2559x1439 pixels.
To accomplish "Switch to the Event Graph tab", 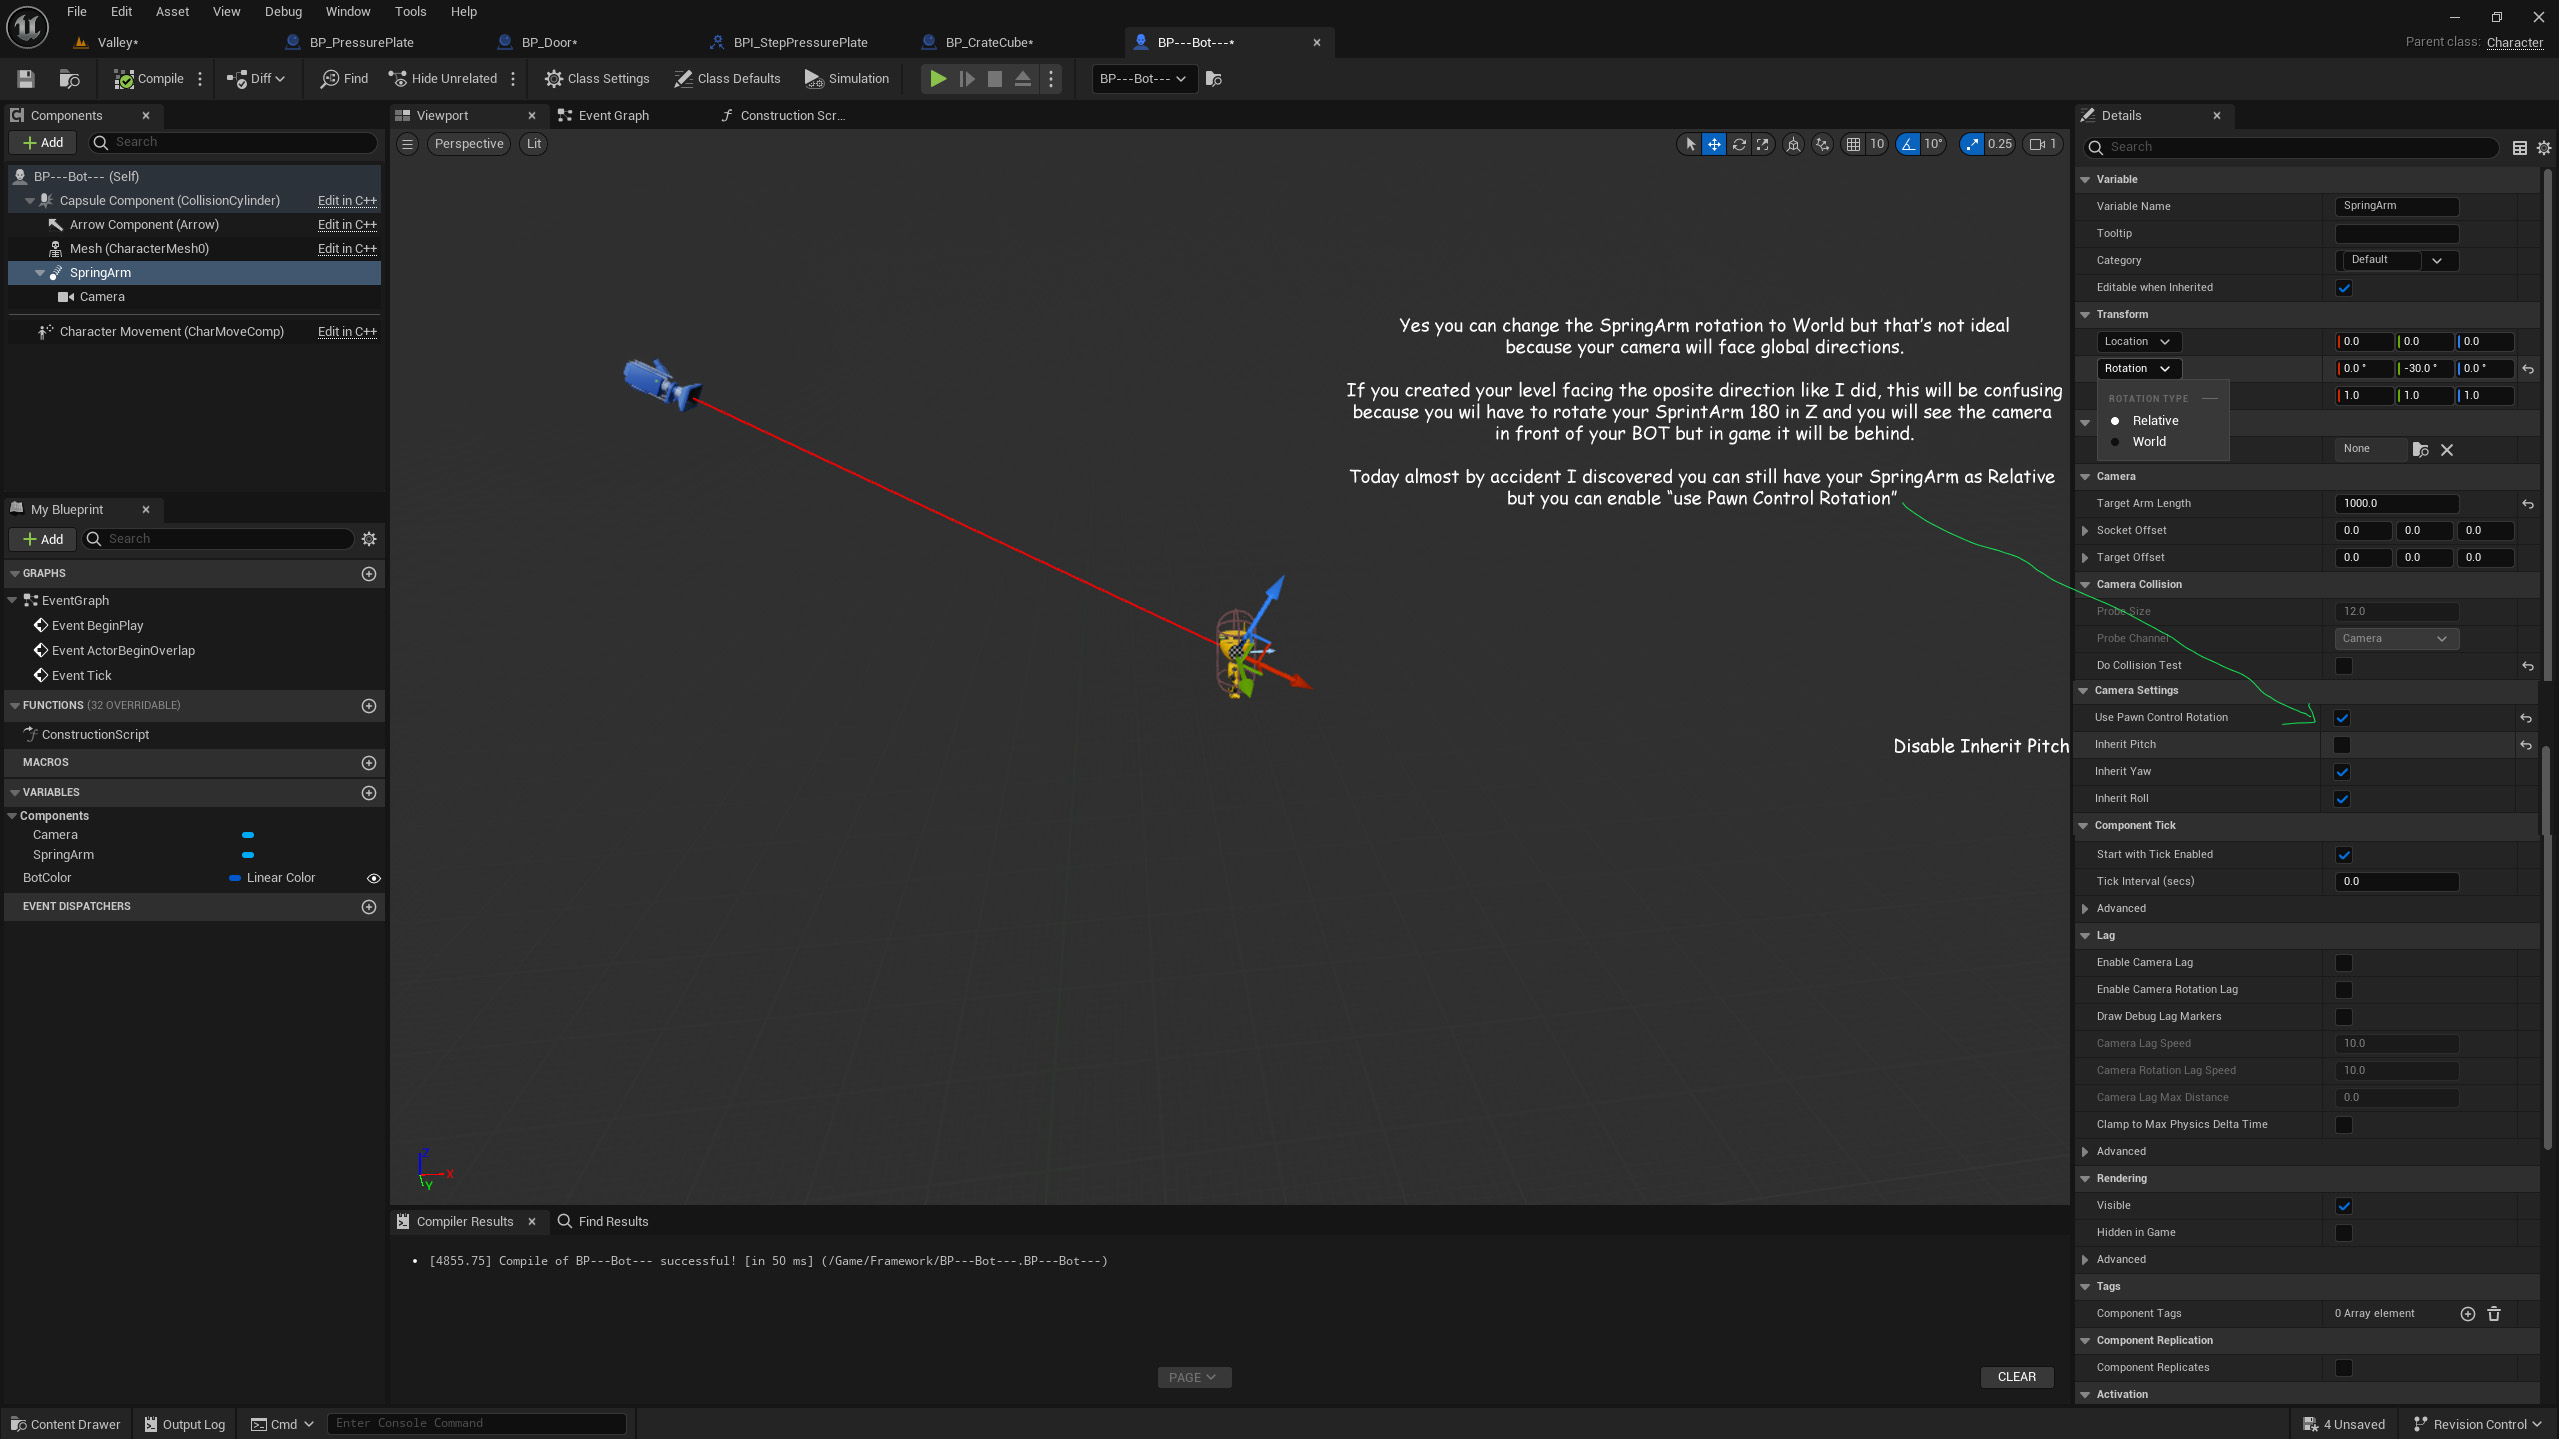I will [x=612, y=116].
